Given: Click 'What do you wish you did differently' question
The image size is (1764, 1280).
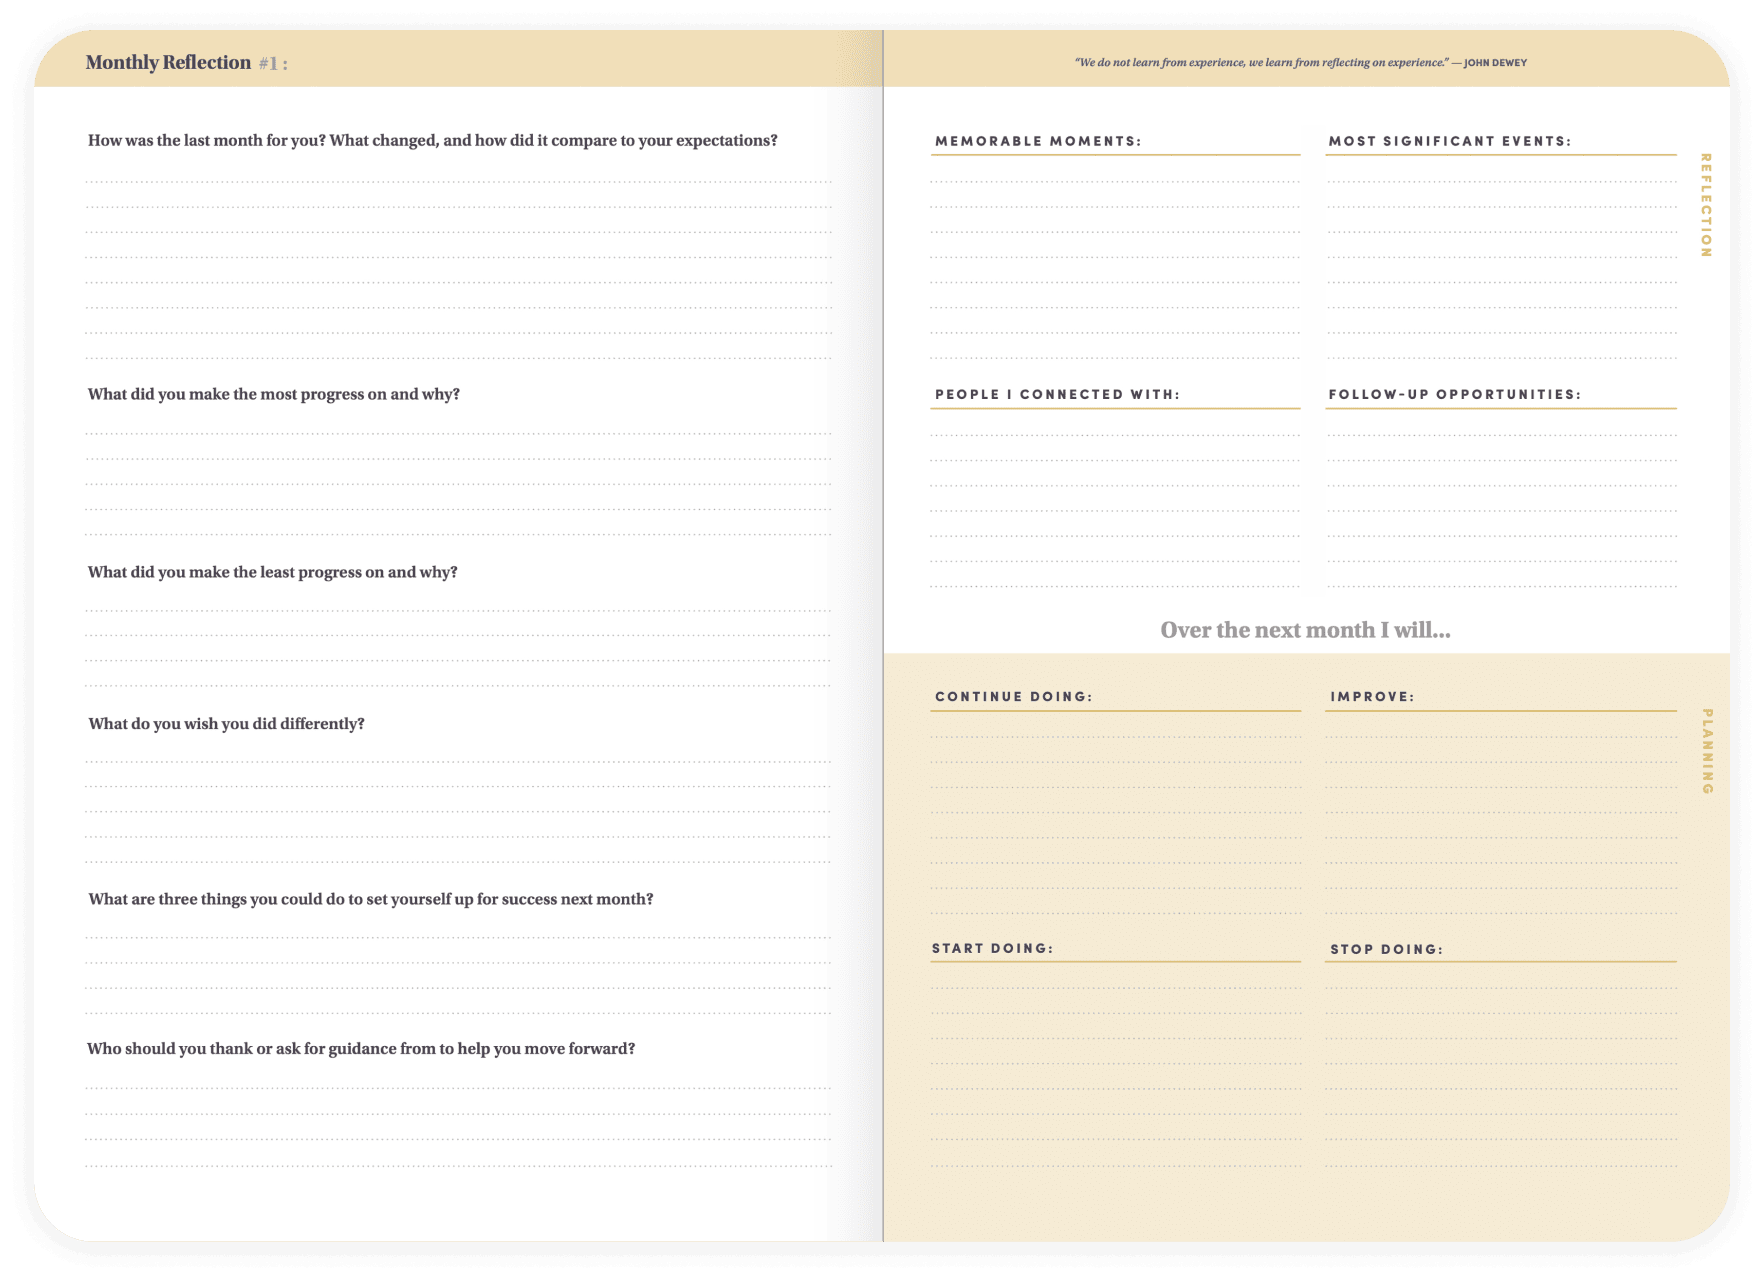Looking at the screenshot, I should point(226,723).
